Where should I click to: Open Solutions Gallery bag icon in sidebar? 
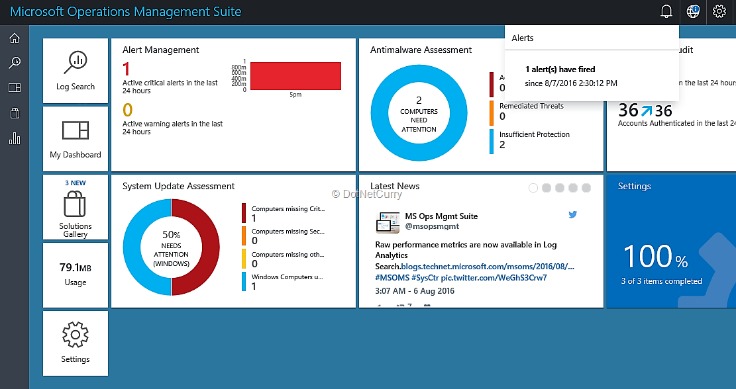pos(15,113)
